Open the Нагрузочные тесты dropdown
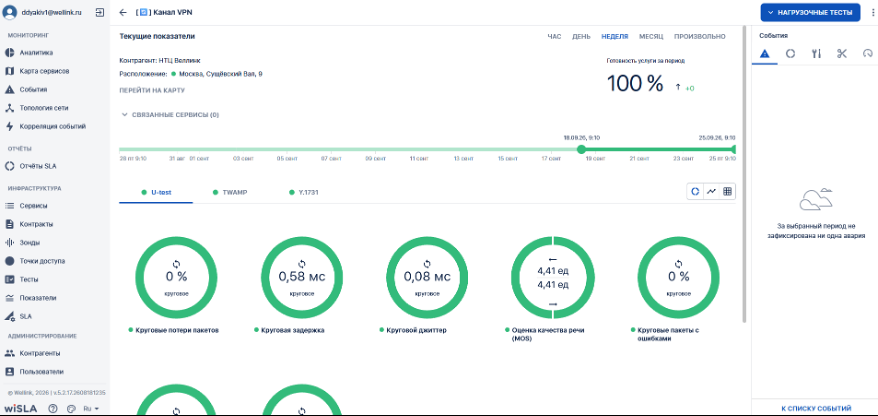Image resolution: width=878 pixels, height=416 pixels. (810, 12)
